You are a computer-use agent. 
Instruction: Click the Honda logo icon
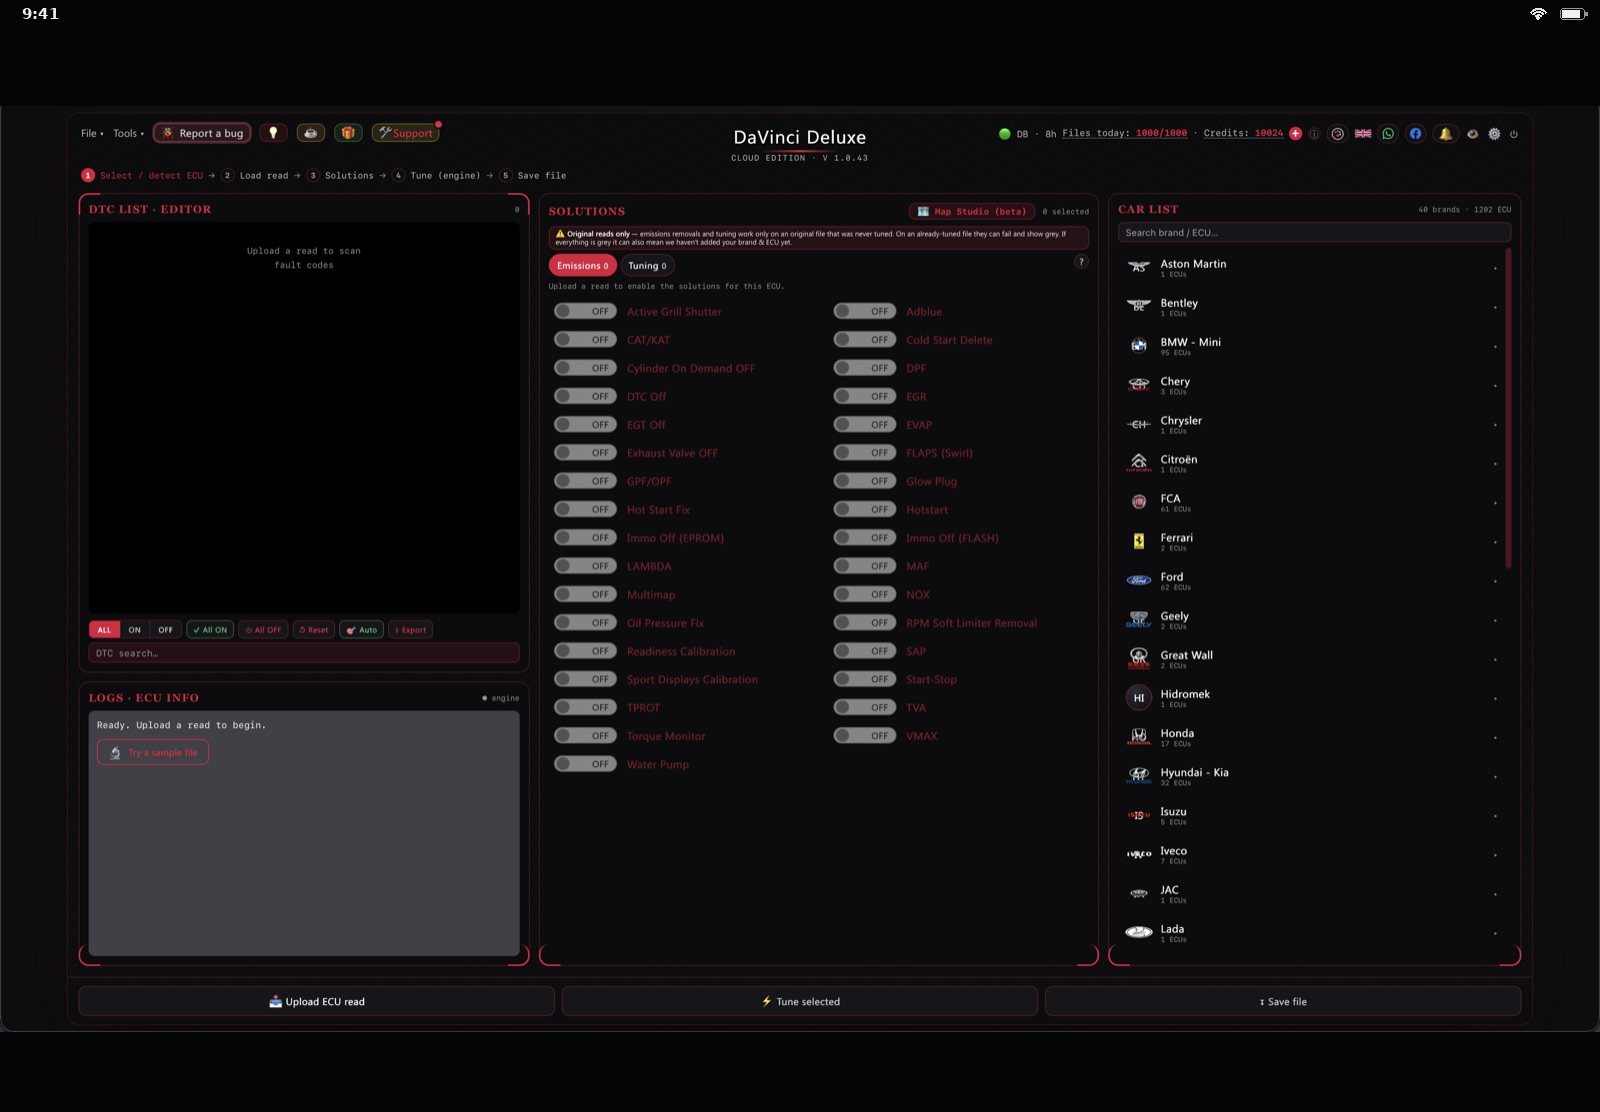pos(1139,737)
